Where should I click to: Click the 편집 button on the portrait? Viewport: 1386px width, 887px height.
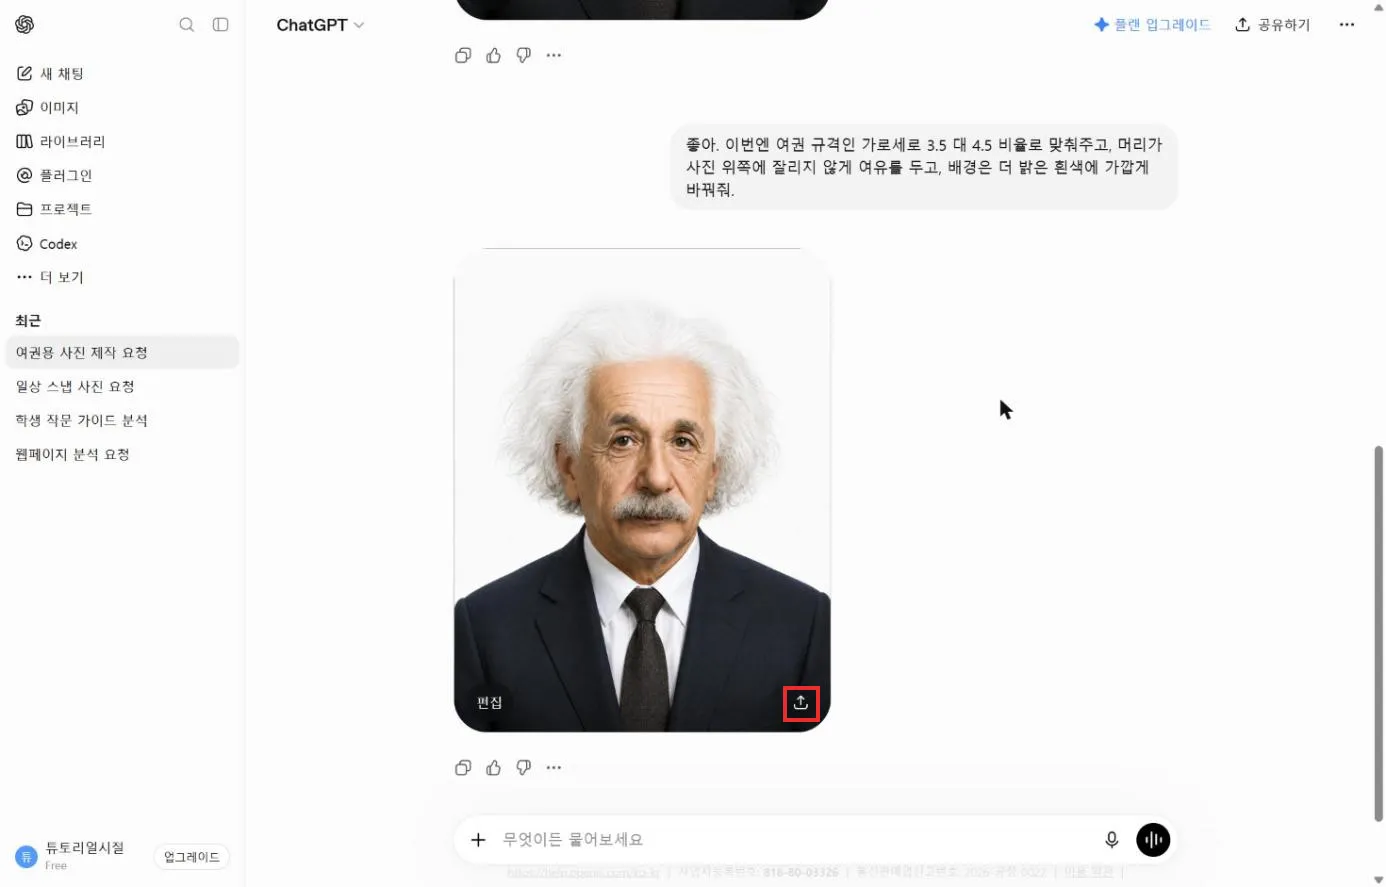[x=490, y=703]
